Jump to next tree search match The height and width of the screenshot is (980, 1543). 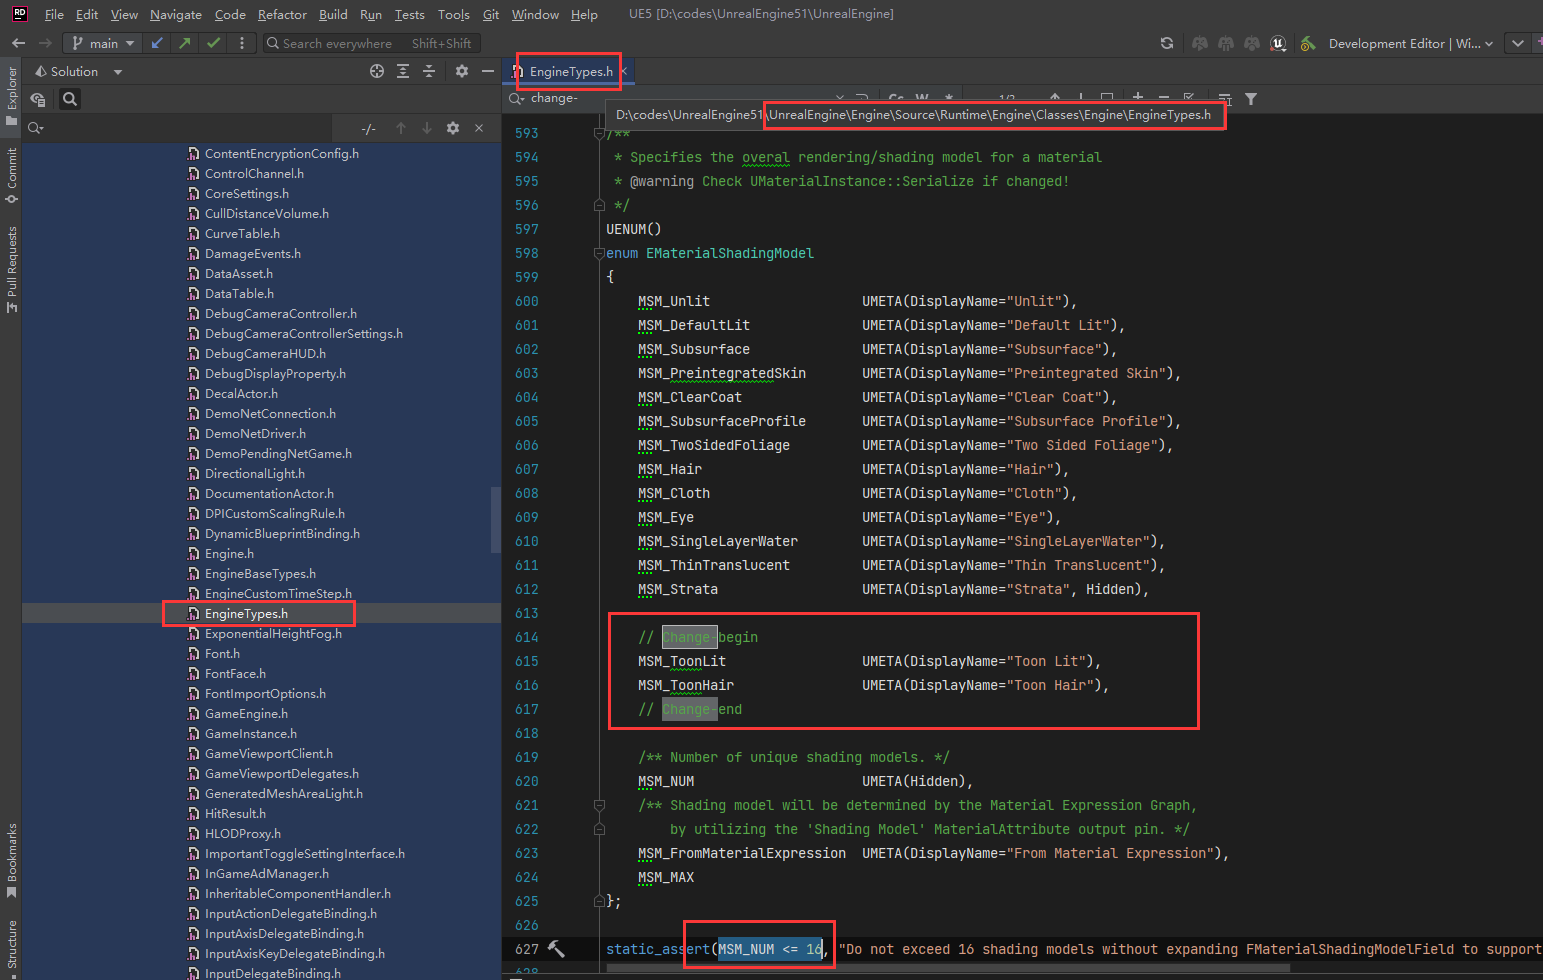[x=427, y=128]
